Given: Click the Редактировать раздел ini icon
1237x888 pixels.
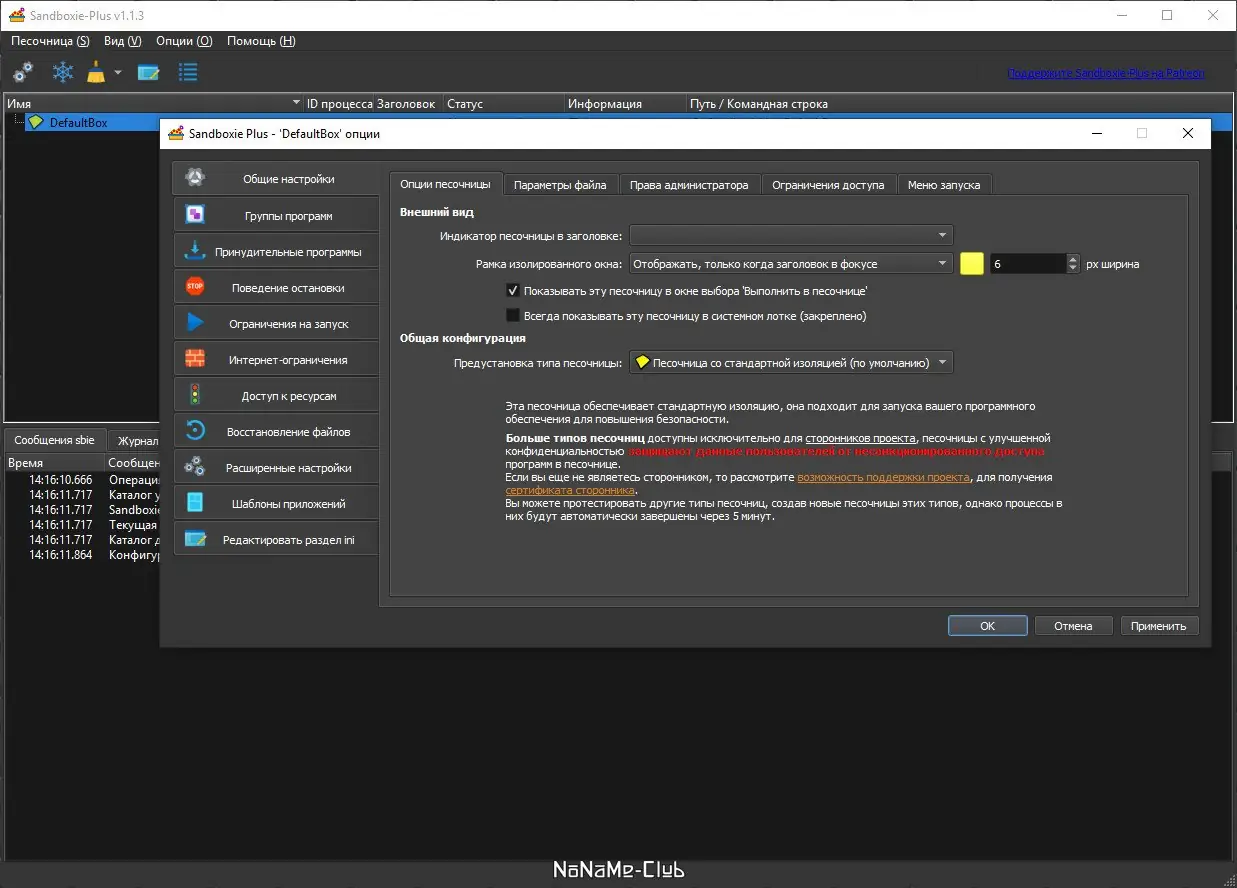Looking at the screenshot, I should [x=195, y=539].
